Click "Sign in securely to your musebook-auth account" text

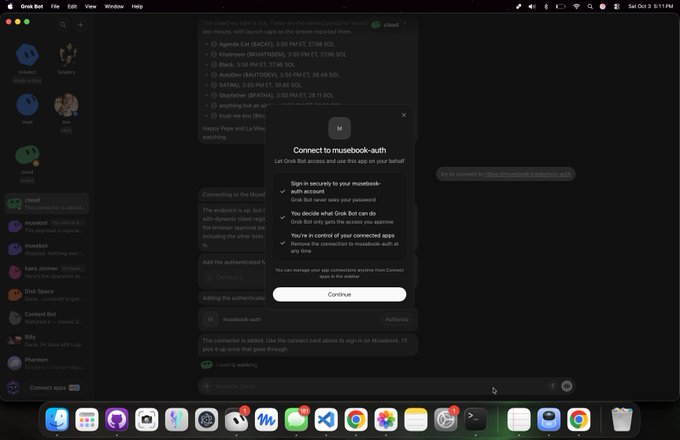(336, 187)
